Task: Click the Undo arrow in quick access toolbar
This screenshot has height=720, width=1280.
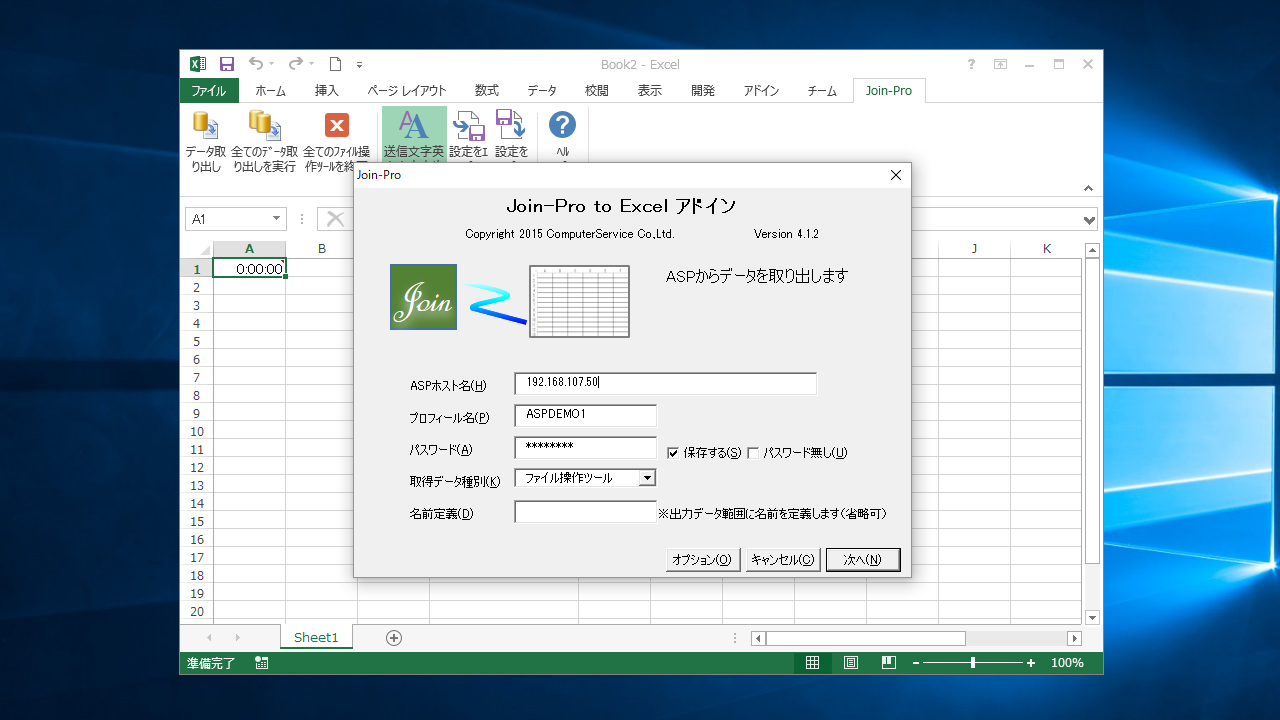Action: (x=256, y=64)
